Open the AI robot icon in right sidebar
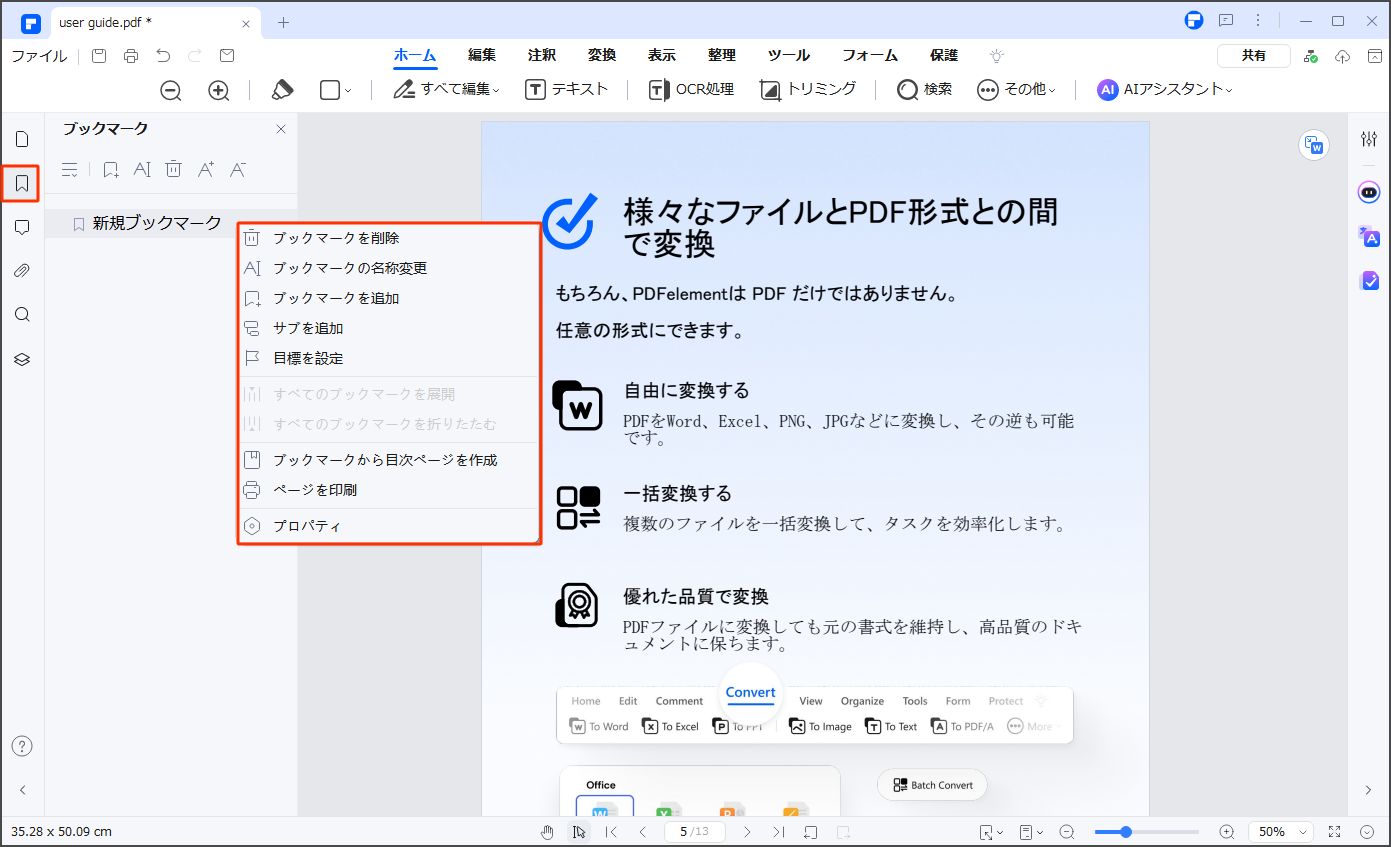This screenshot has height=847, width=1391. [1369, 192]
